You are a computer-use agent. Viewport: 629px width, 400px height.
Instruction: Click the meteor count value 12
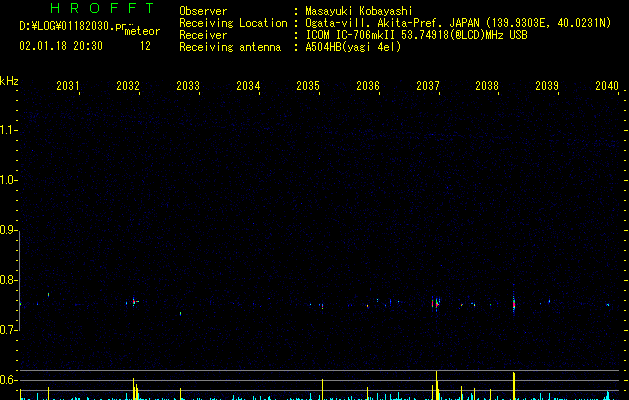pyautogui.click(x=145, y=46)
